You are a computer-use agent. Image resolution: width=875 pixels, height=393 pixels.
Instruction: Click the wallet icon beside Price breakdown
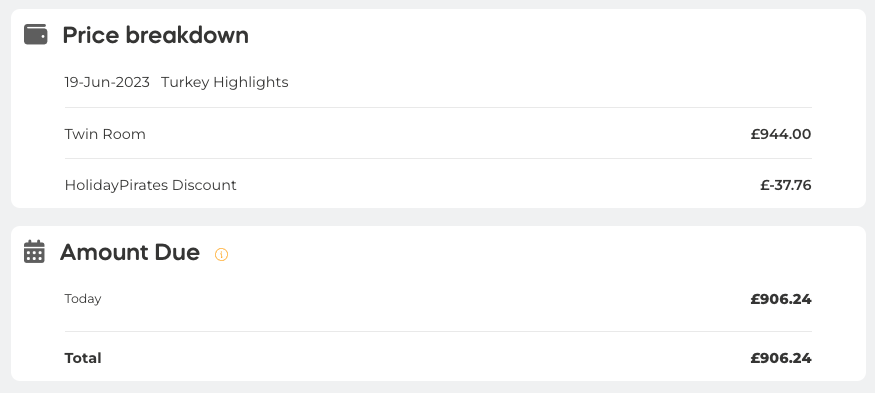point(36,34)
